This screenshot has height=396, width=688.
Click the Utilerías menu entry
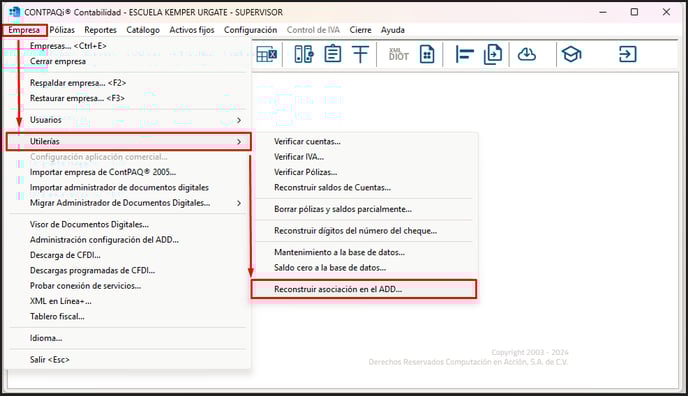129,141
